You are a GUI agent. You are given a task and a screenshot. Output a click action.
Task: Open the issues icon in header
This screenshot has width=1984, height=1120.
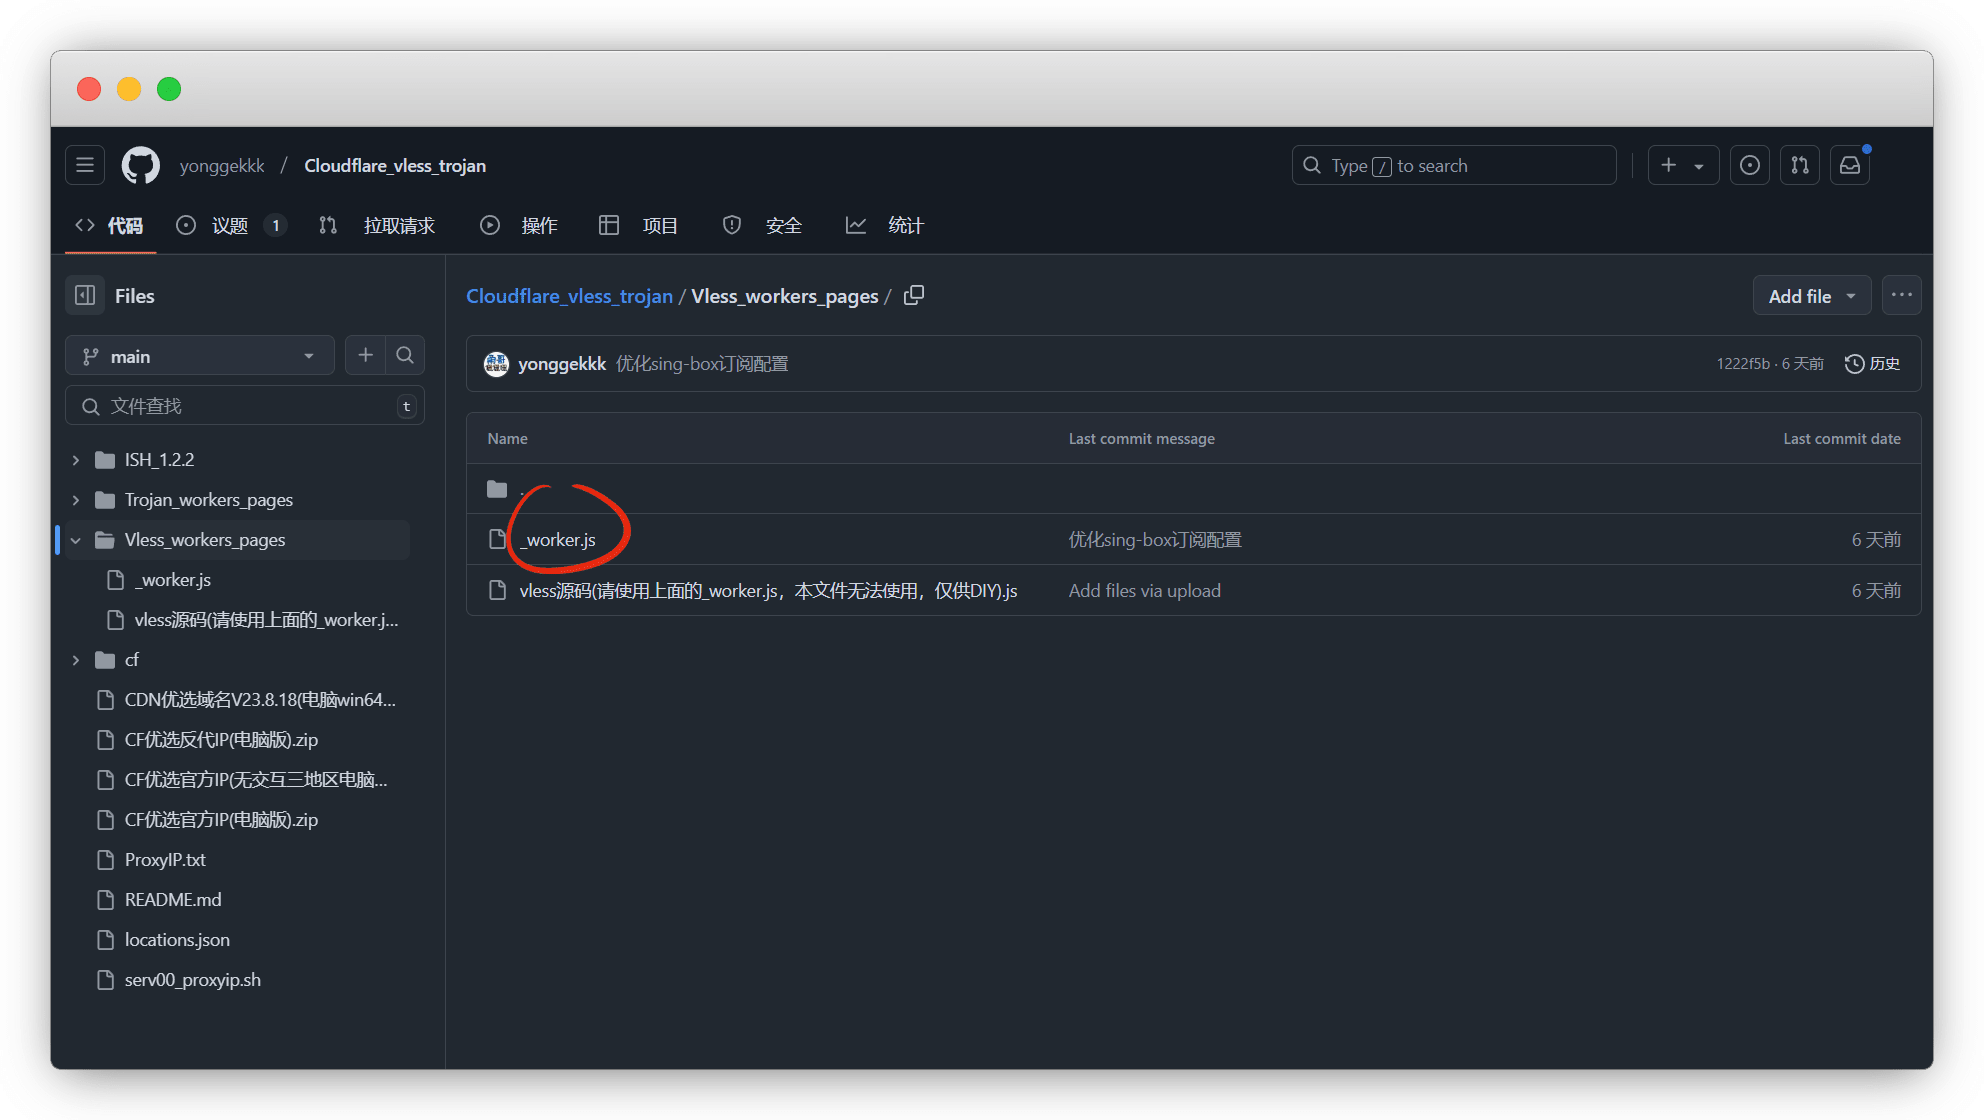pos(1750,166)
